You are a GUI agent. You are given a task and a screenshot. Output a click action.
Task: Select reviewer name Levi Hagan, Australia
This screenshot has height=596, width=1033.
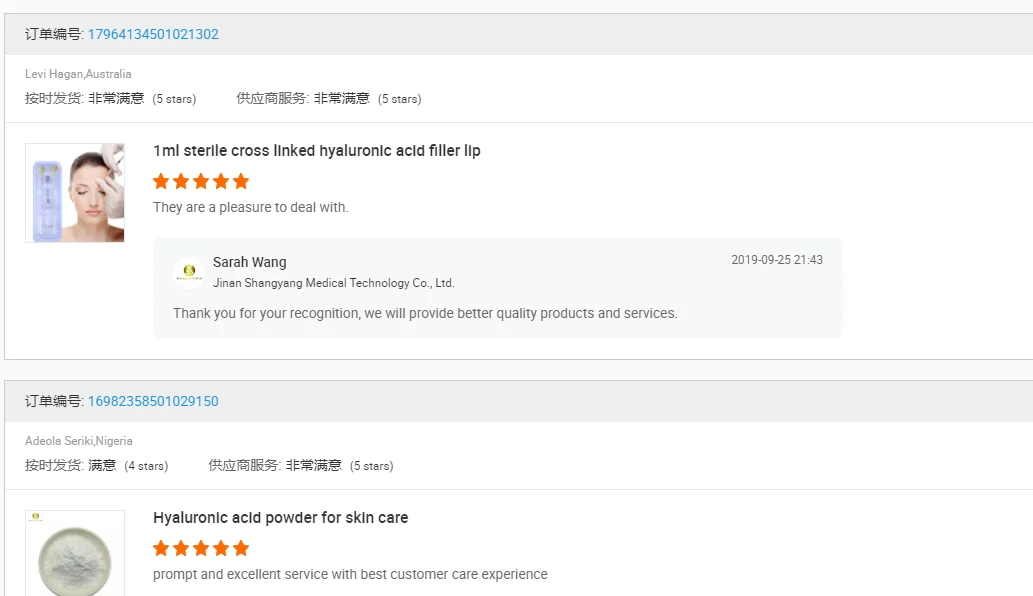[78, 74]
